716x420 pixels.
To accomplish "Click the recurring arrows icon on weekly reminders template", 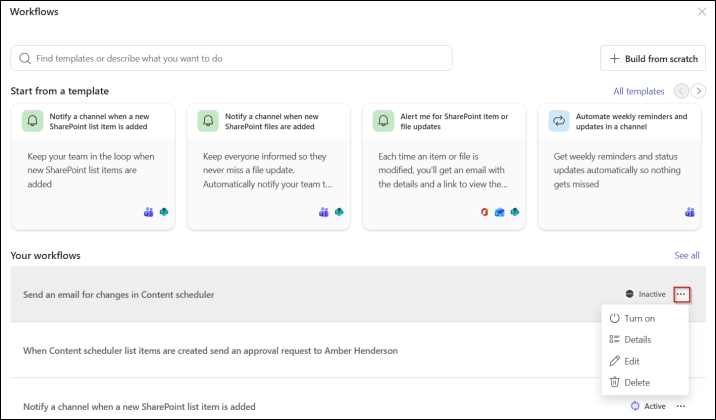I will click(558, 121).
